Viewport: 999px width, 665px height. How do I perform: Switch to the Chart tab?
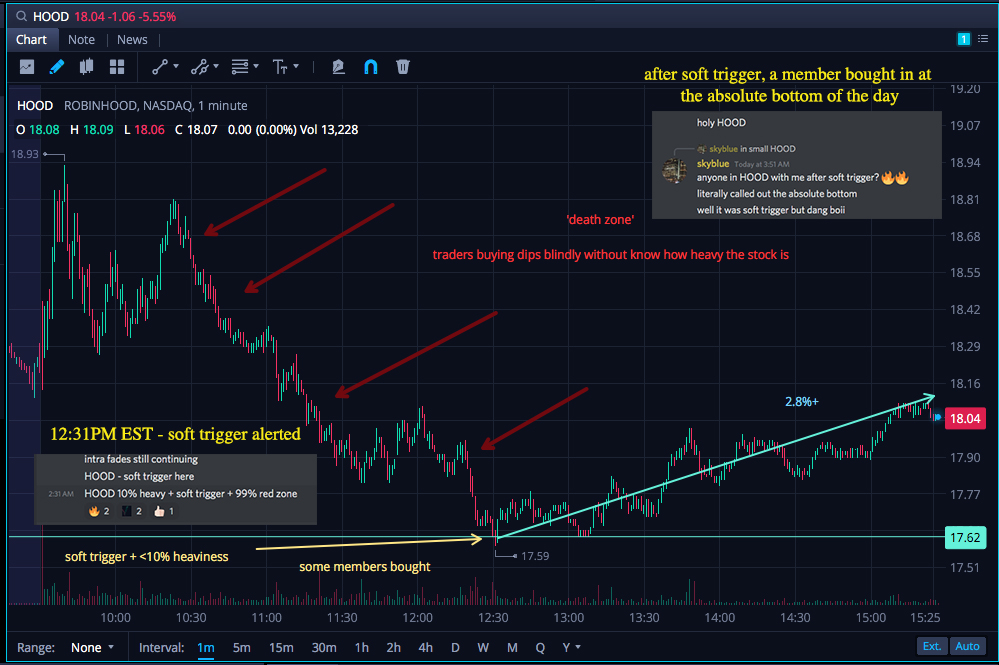point(31,39)
